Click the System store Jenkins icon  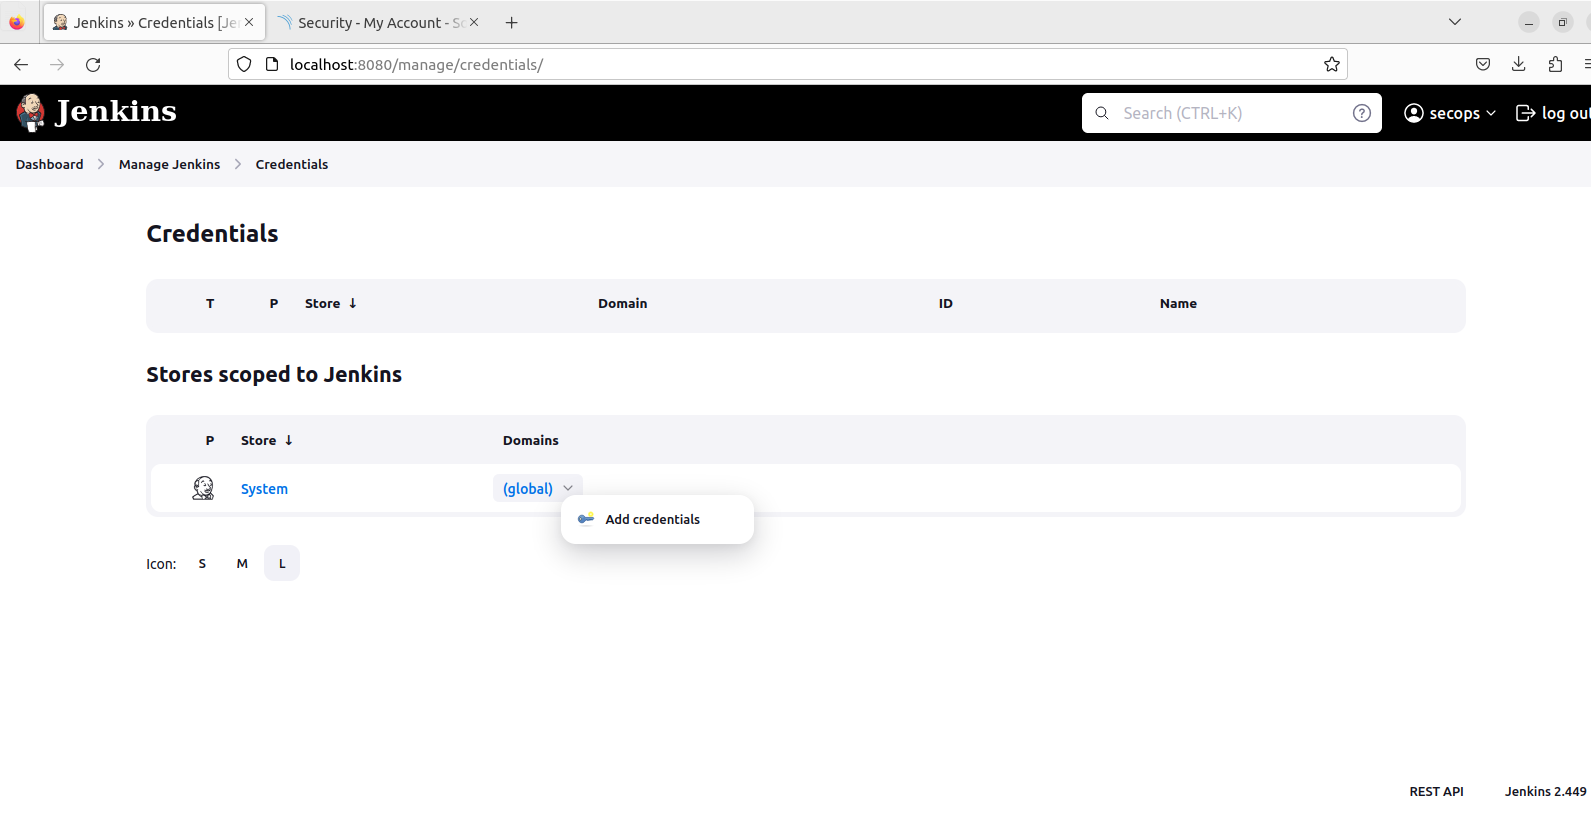[x=203, y=488]
